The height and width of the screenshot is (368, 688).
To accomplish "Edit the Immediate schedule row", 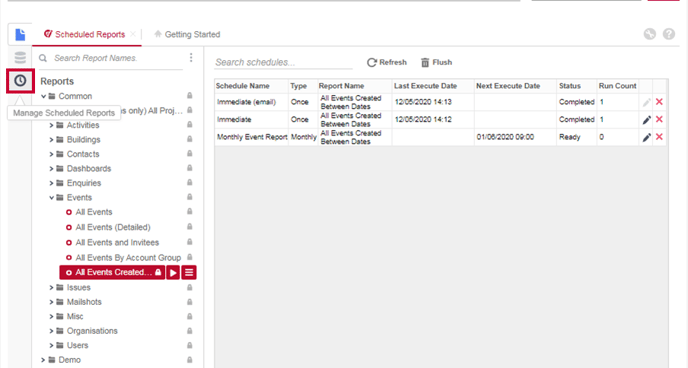I will [x=646, y=120].
